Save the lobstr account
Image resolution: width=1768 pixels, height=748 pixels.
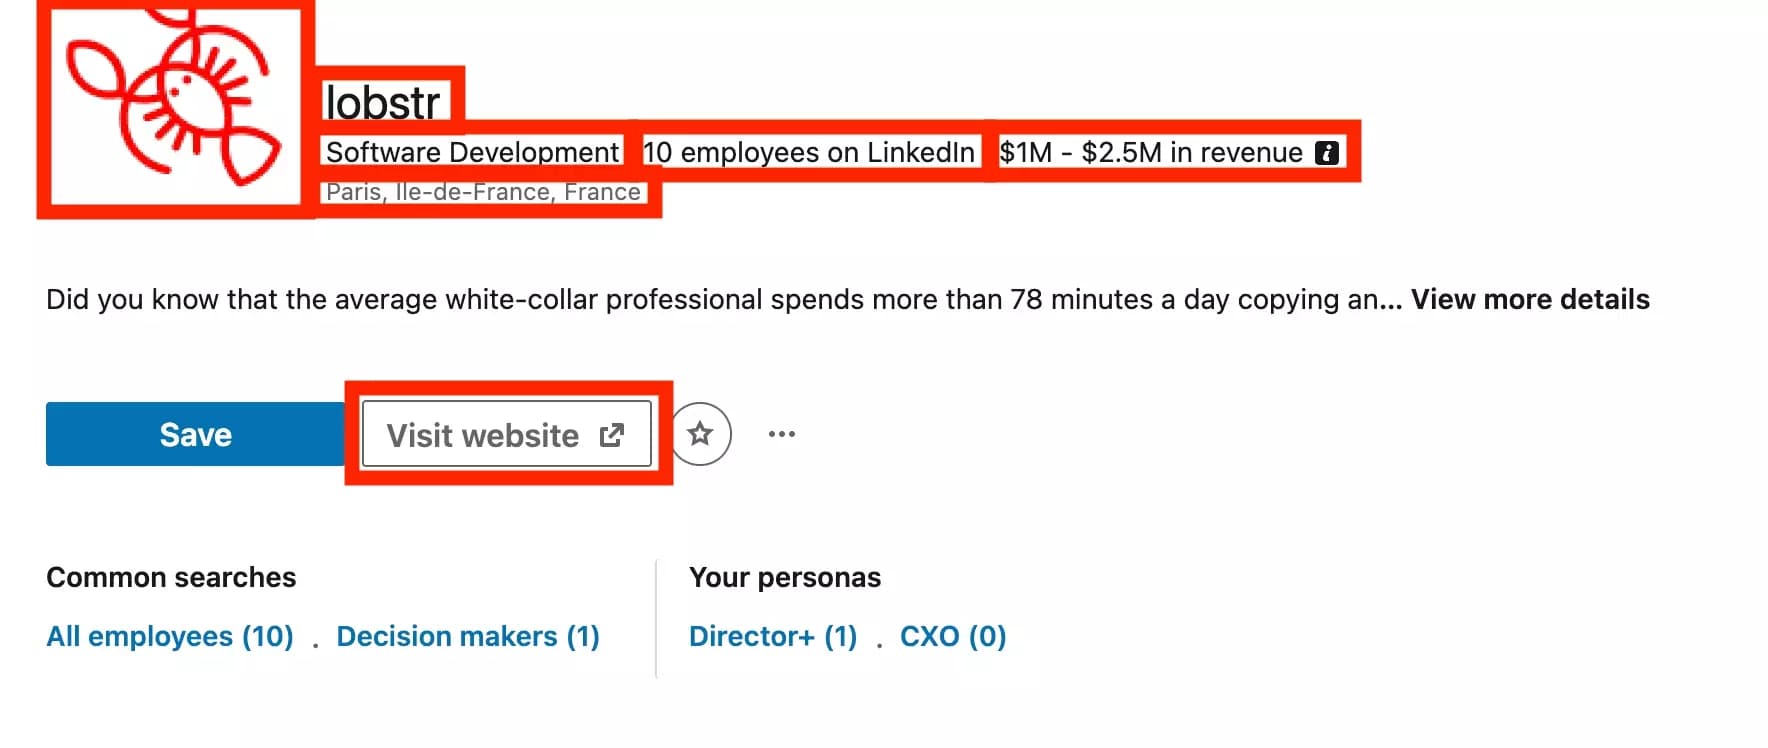tap(194, 433)
